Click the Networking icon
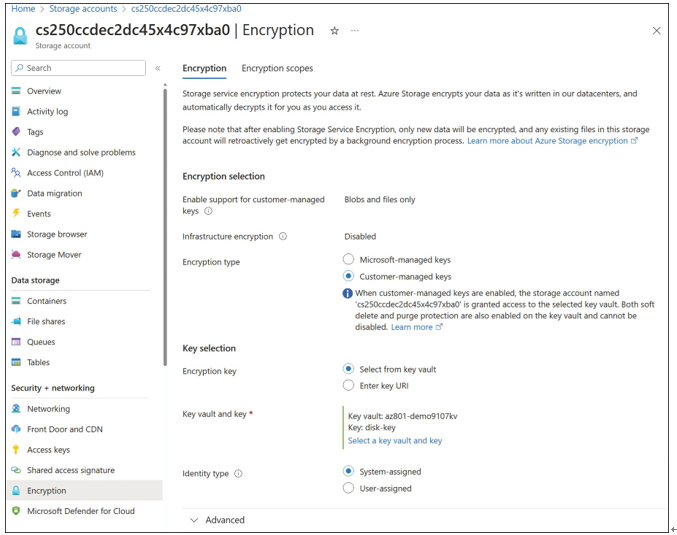 (x=16, y=408)
